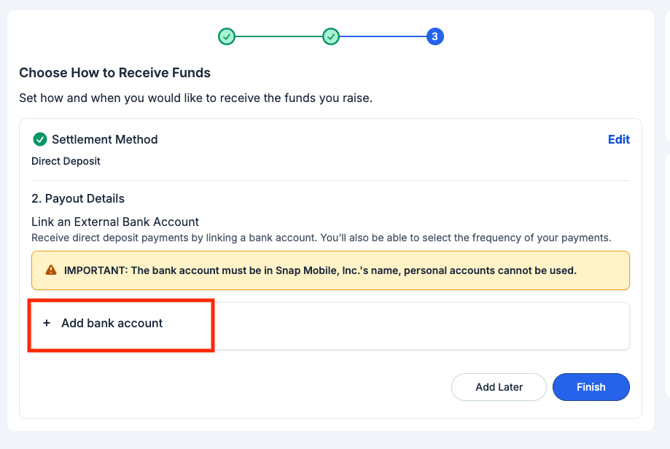Click green Settlement Method check icon

pyautogui.click(x=40, y=139)
